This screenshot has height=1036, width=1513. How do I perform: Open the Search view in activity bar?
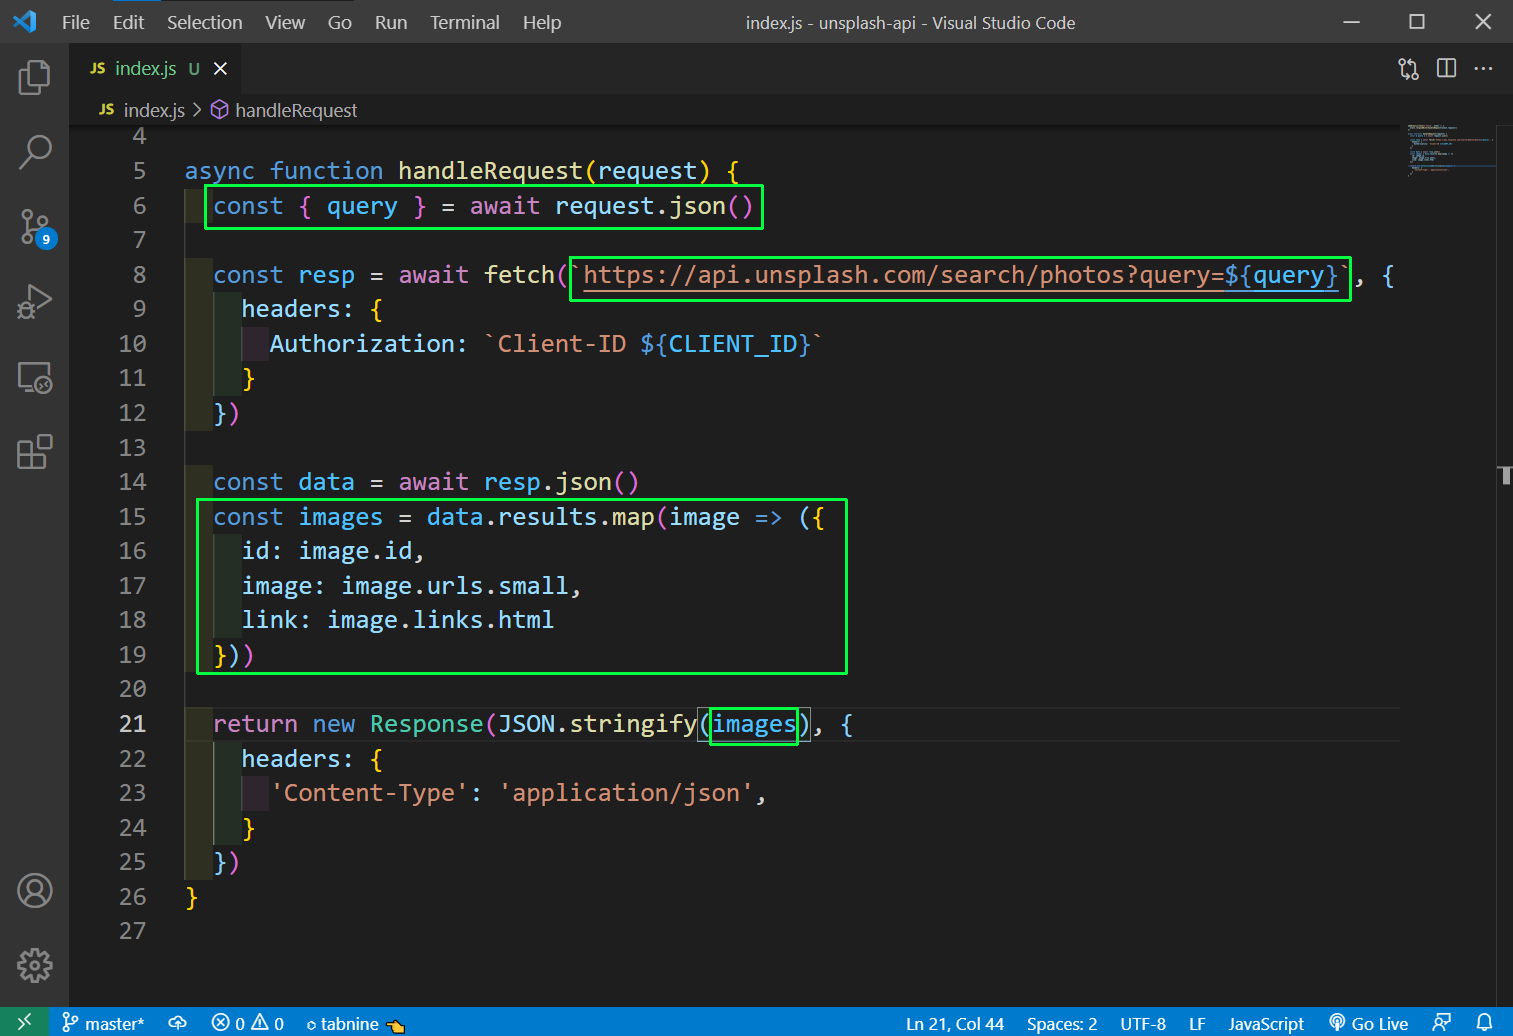pos(34,152)
